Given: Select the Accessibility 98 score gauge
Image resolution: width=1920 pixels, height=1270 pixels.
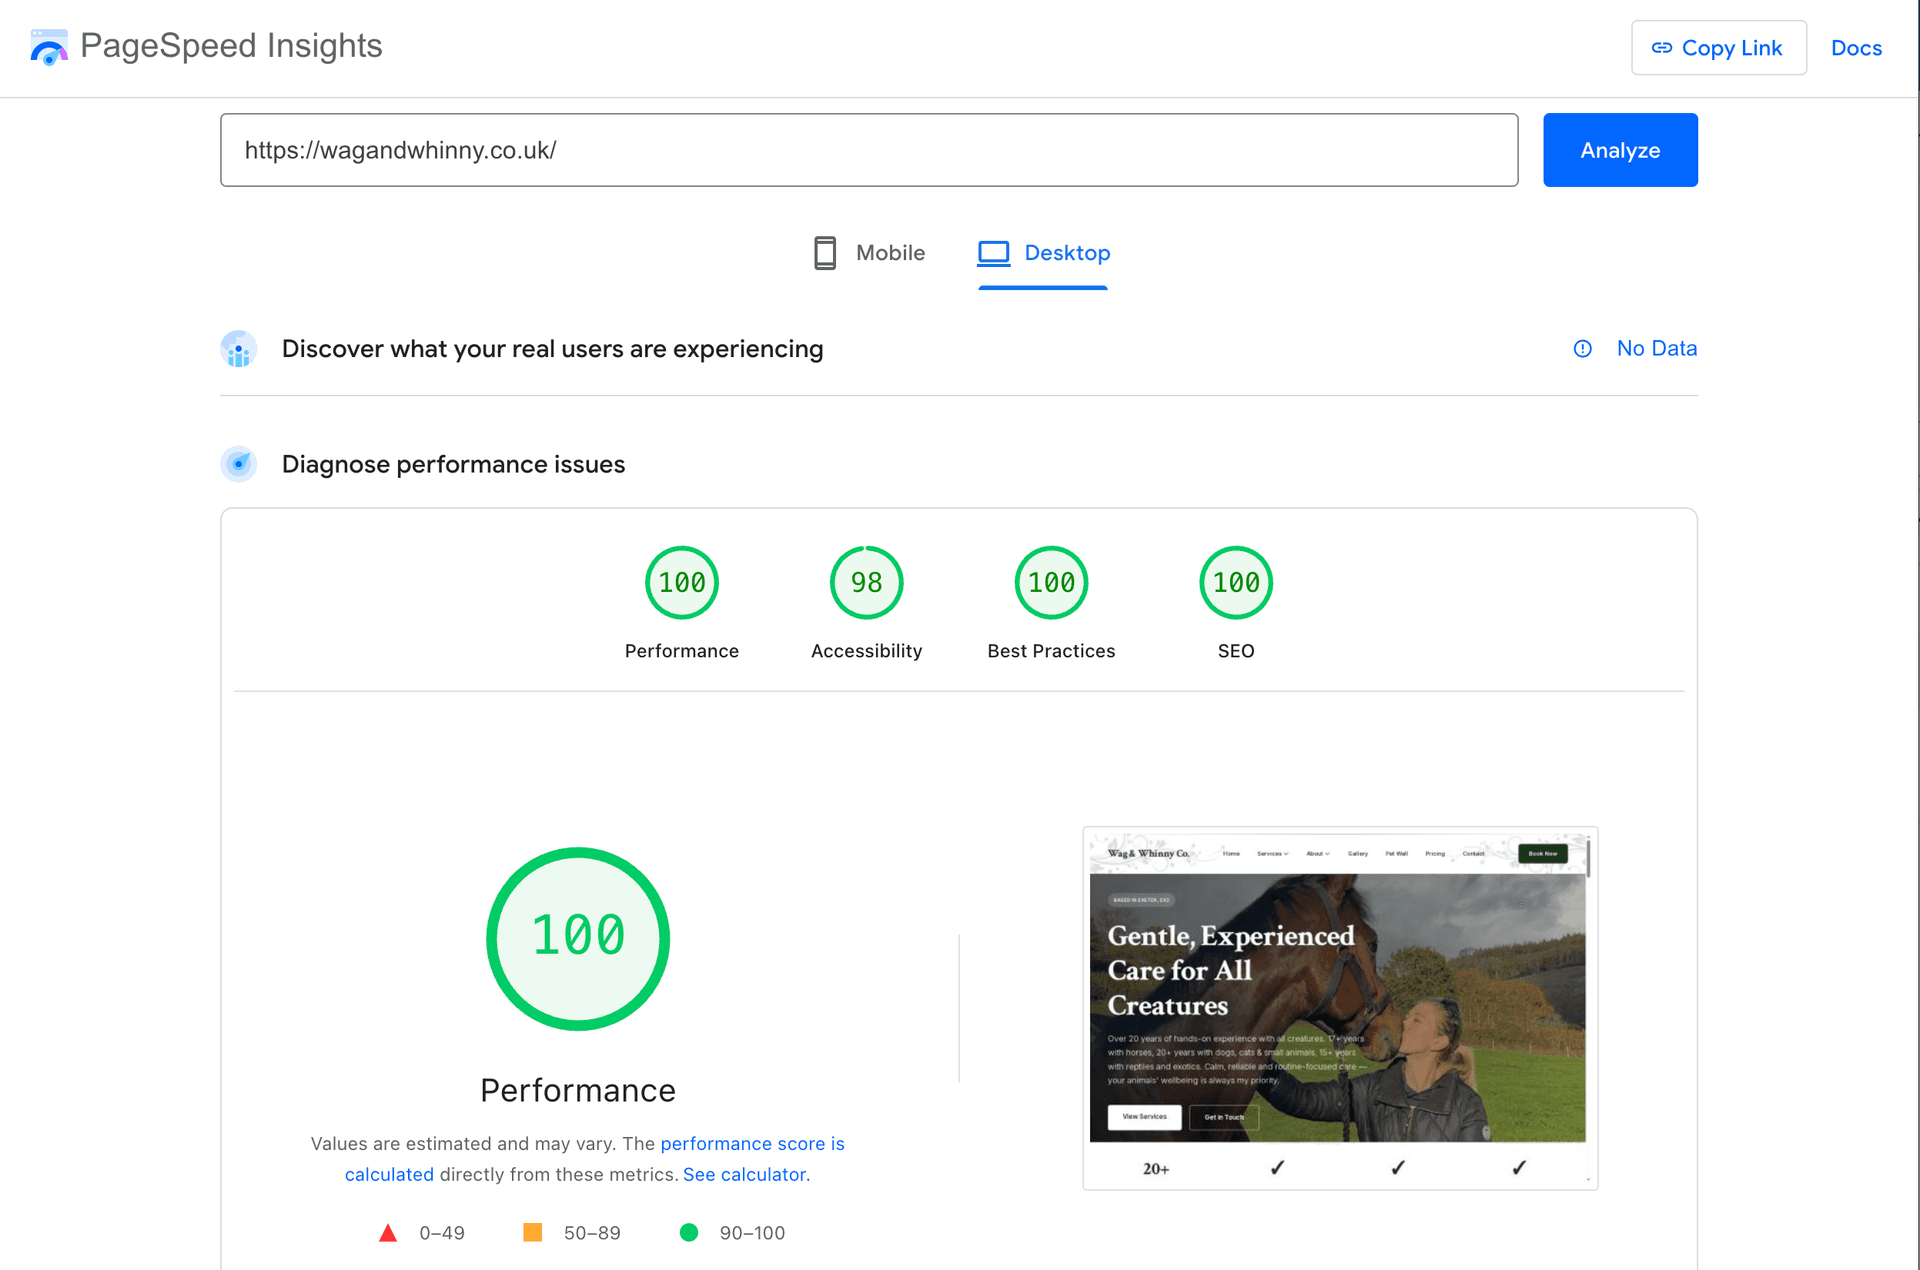Looking at the screenshot, I should pyautogui.click(x=866, y=582).
